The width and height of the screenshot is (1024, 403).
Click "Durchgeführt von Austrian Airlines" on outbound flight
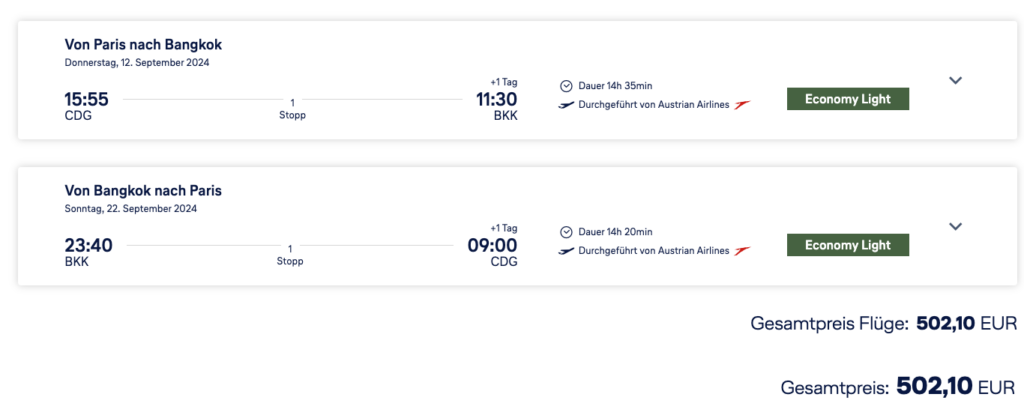[x=654, y=105]
